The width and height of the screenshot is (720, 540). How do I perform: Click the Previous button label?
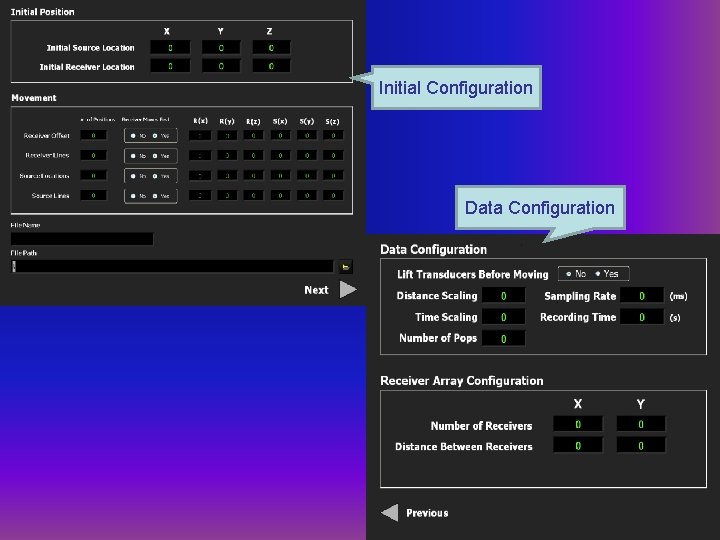427,513
